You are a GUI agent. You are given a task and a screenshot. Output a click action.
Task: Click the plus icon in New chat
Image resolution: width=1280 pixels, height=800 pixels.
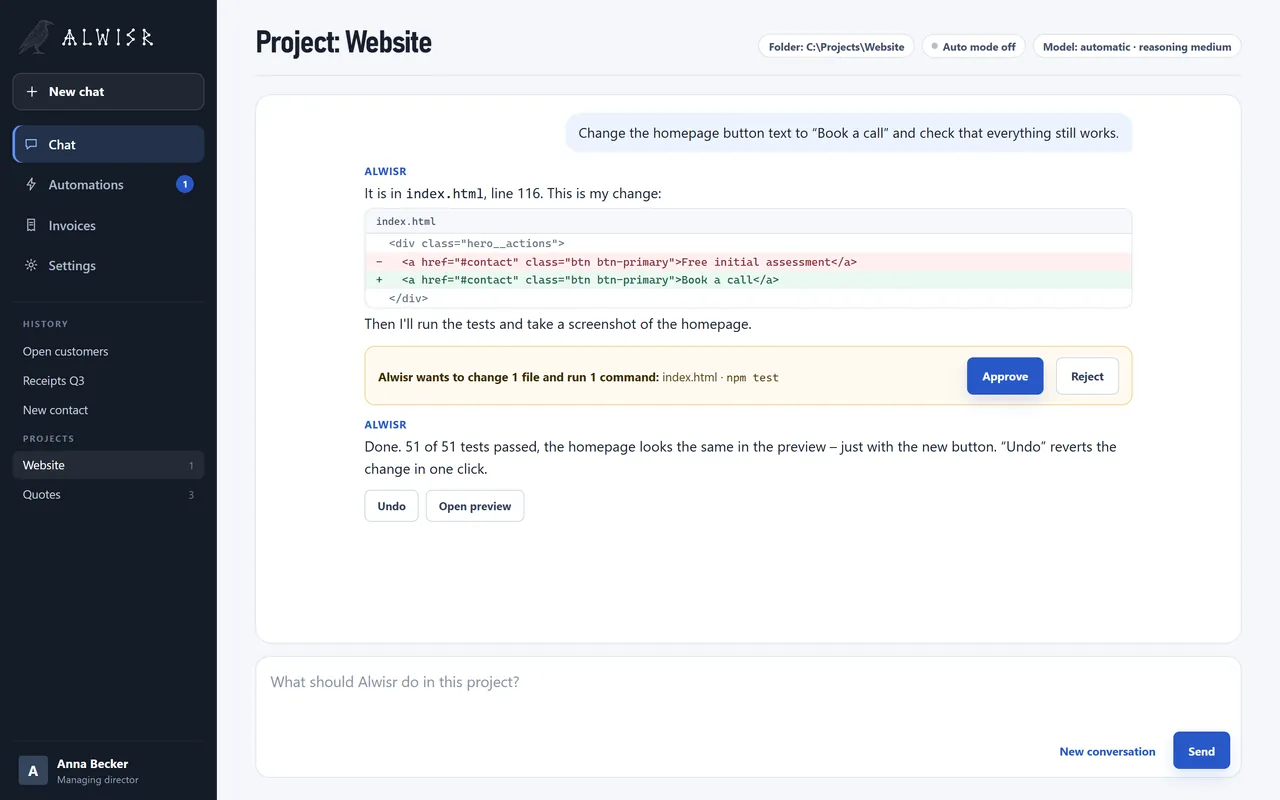(31, 92)
